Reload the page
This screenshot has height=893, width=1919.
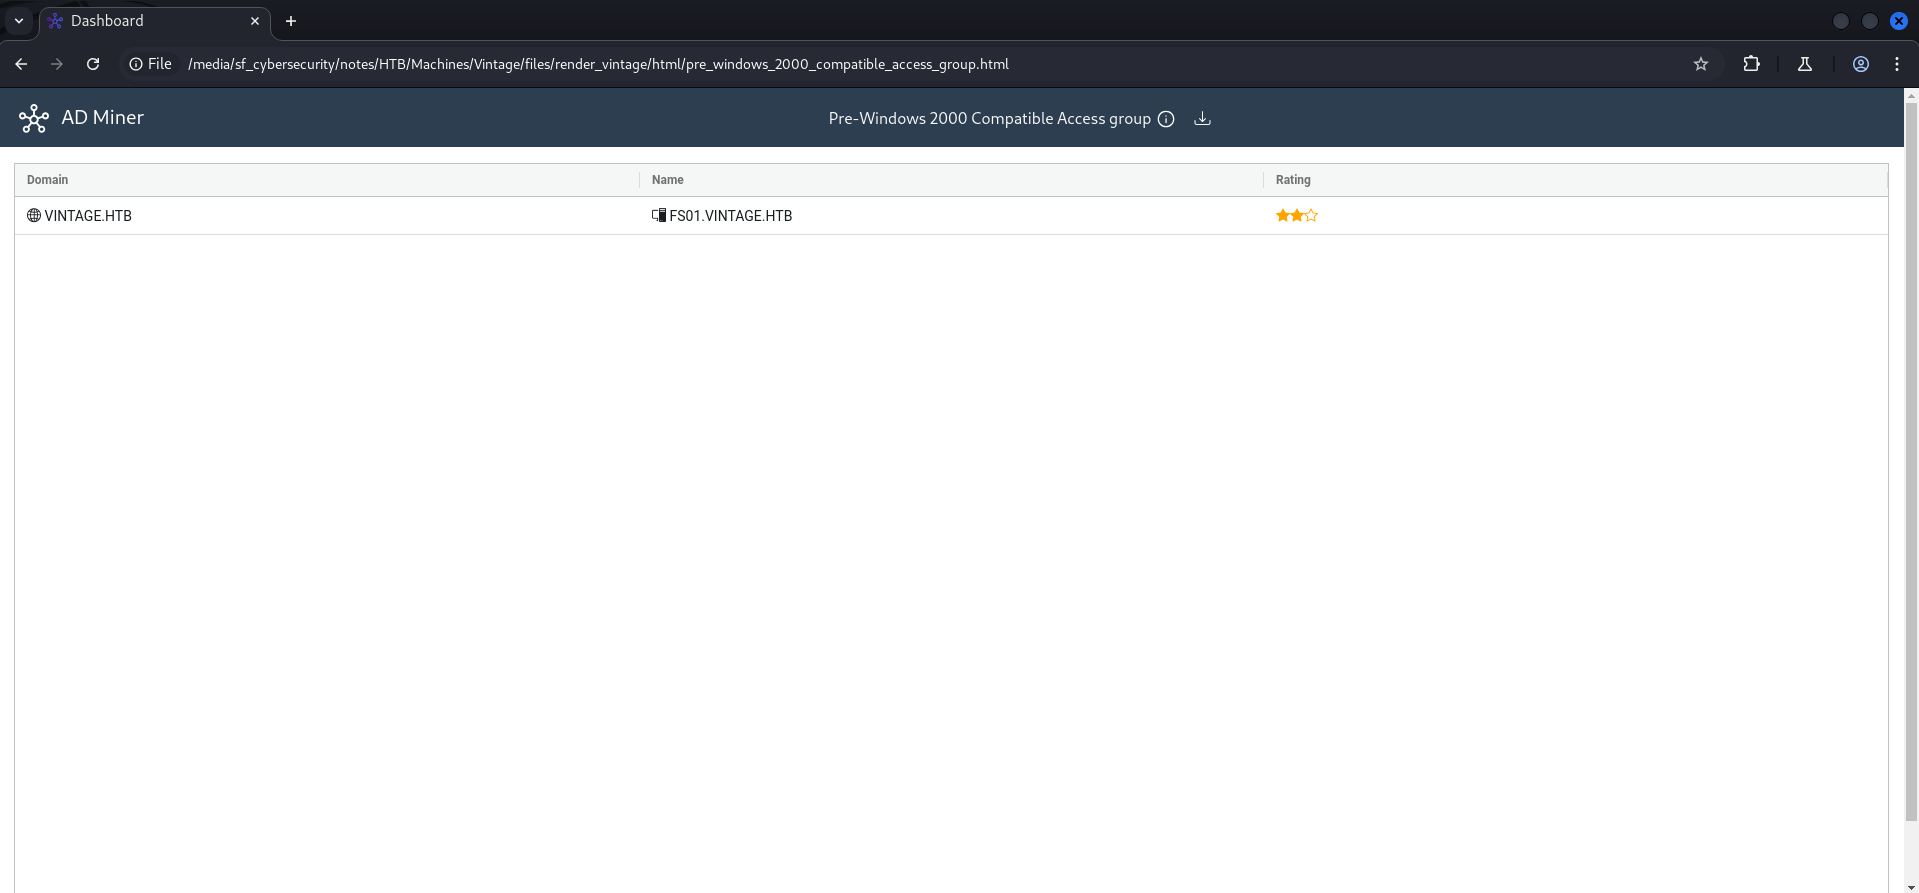[x=93, y=64]
